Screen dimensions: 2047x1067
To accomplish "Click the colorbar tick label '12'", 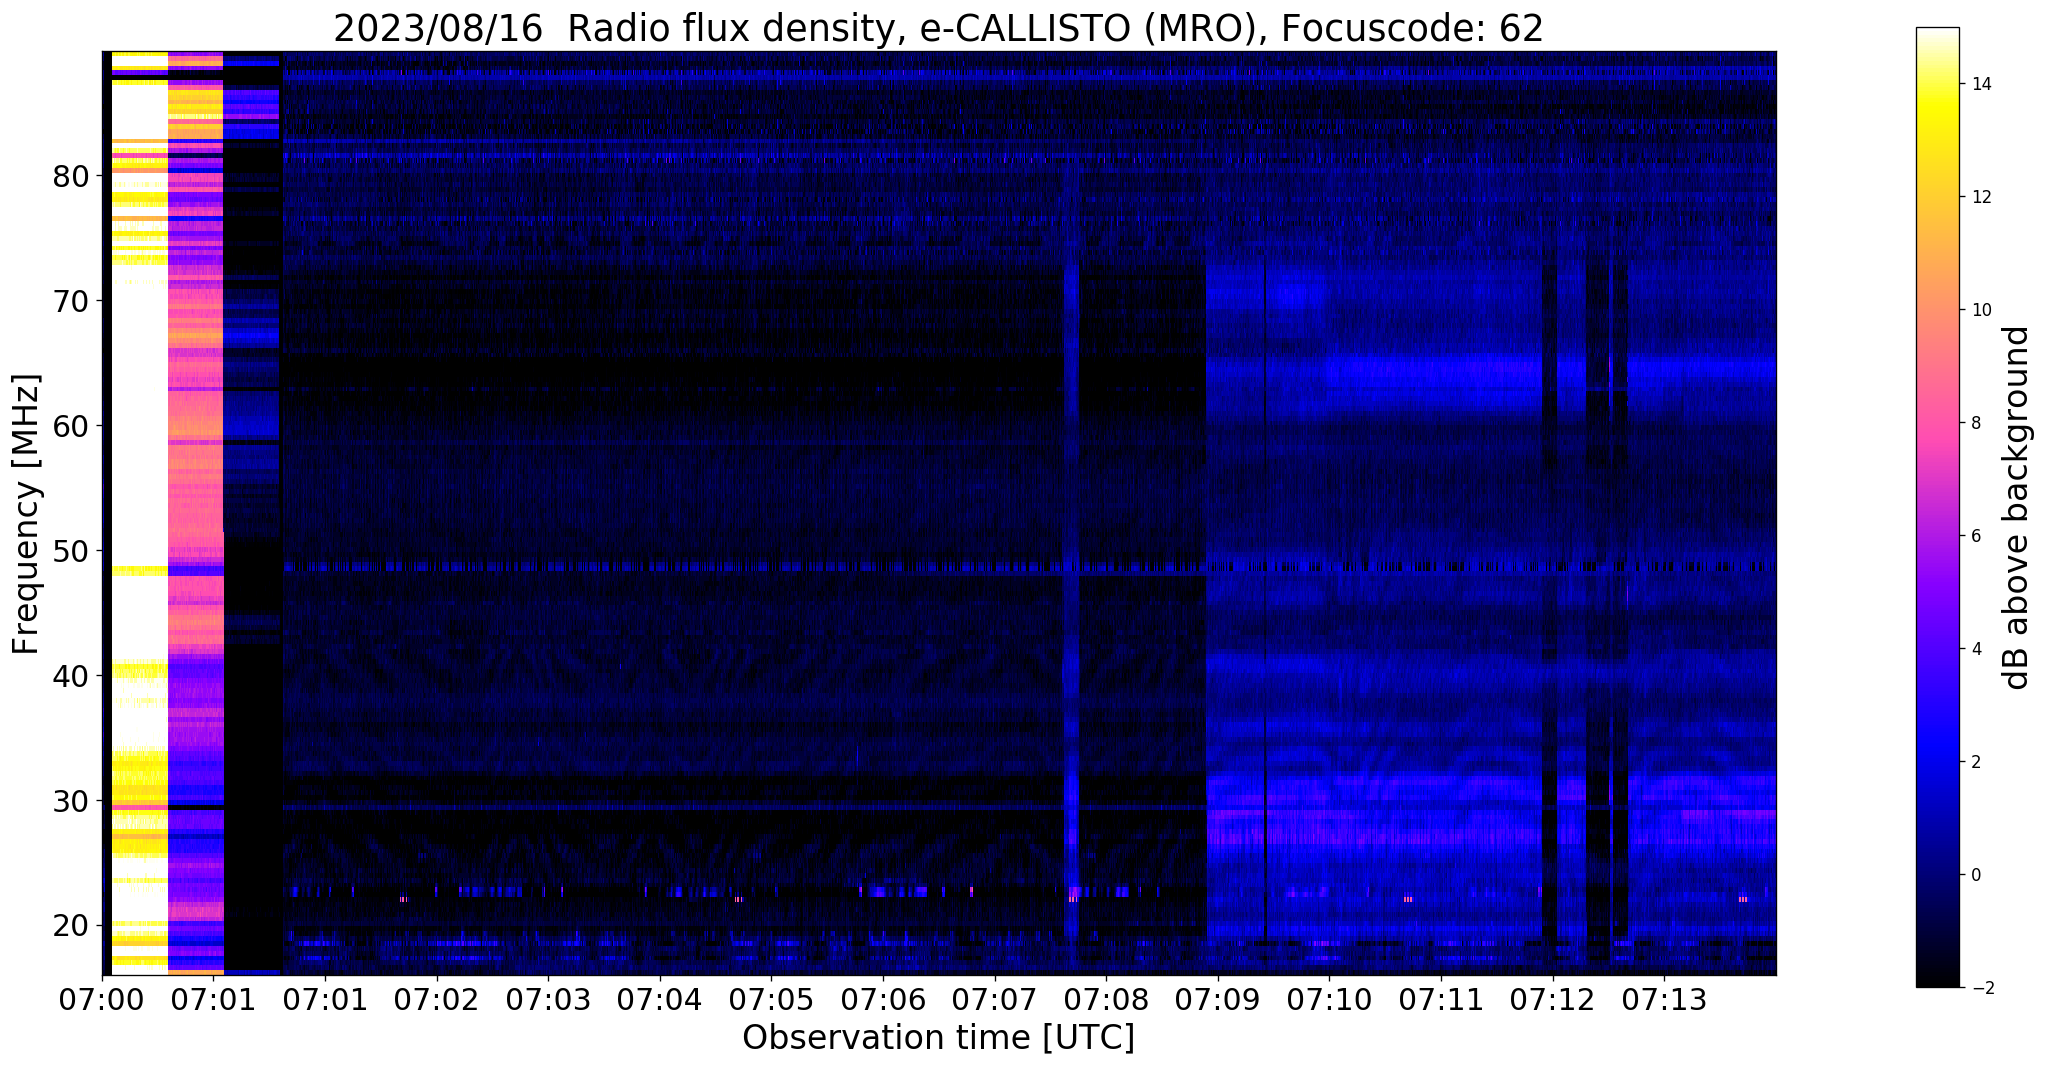I will [x=1980, y=197].
